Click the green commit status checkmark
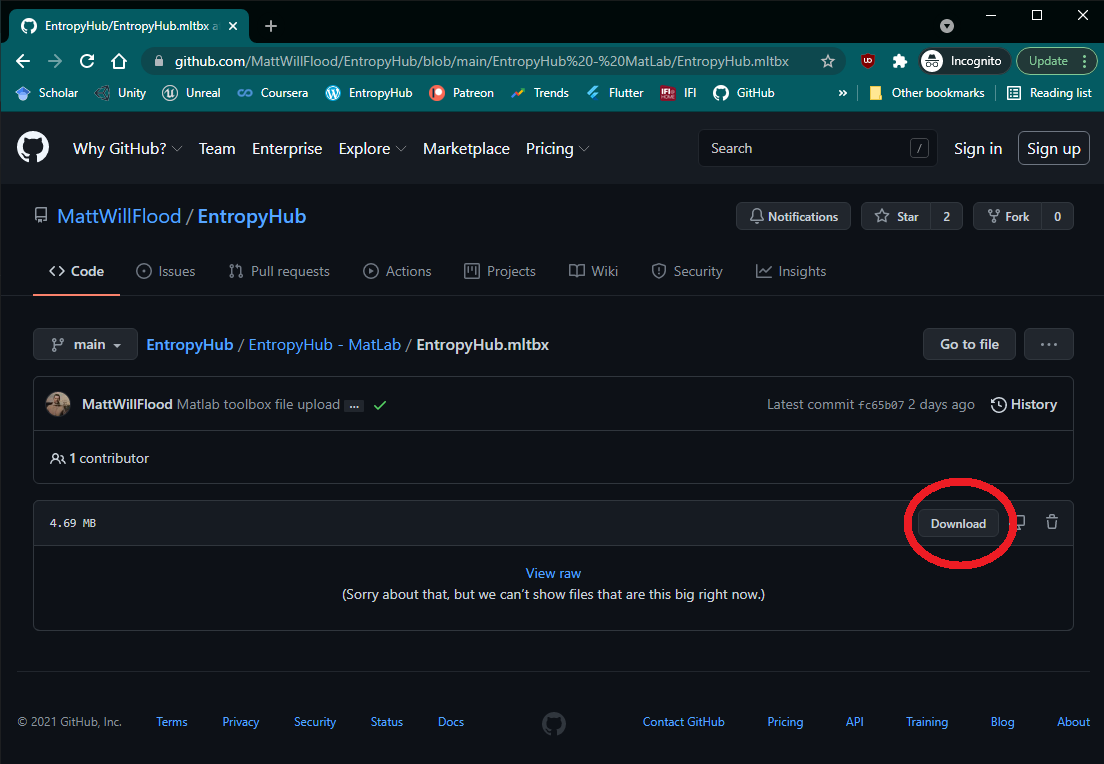This screenshot has width=1104, height=764. (x=380, y=405)
